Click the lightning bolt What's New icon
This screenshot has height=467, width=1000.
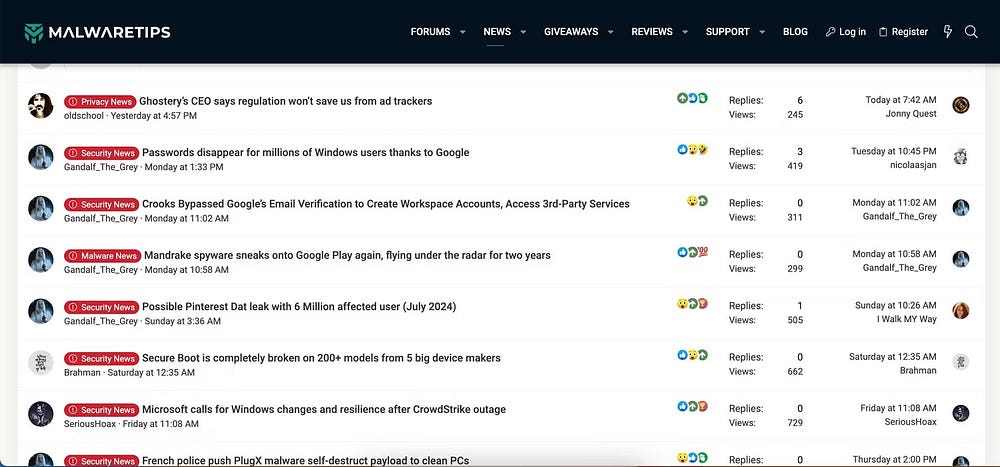click(x=948, y=32)
